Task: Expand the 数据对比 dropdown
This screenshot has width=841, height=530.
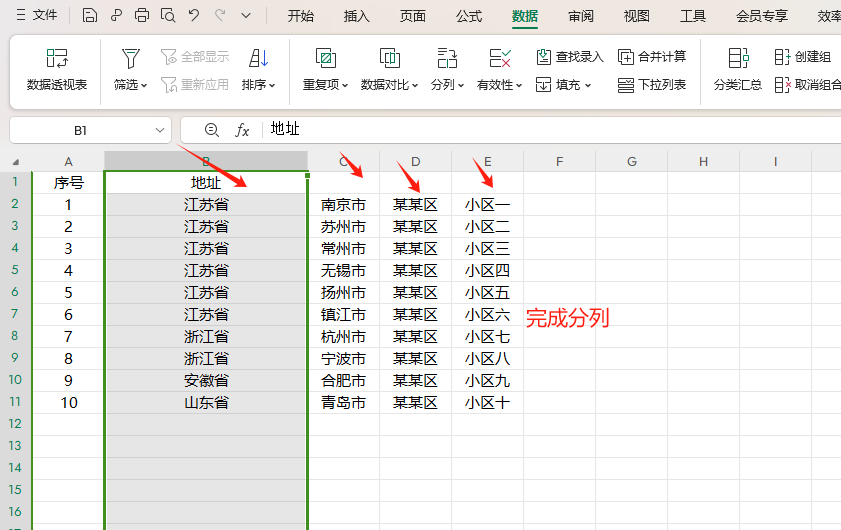Action: click(x=415, y=85)
